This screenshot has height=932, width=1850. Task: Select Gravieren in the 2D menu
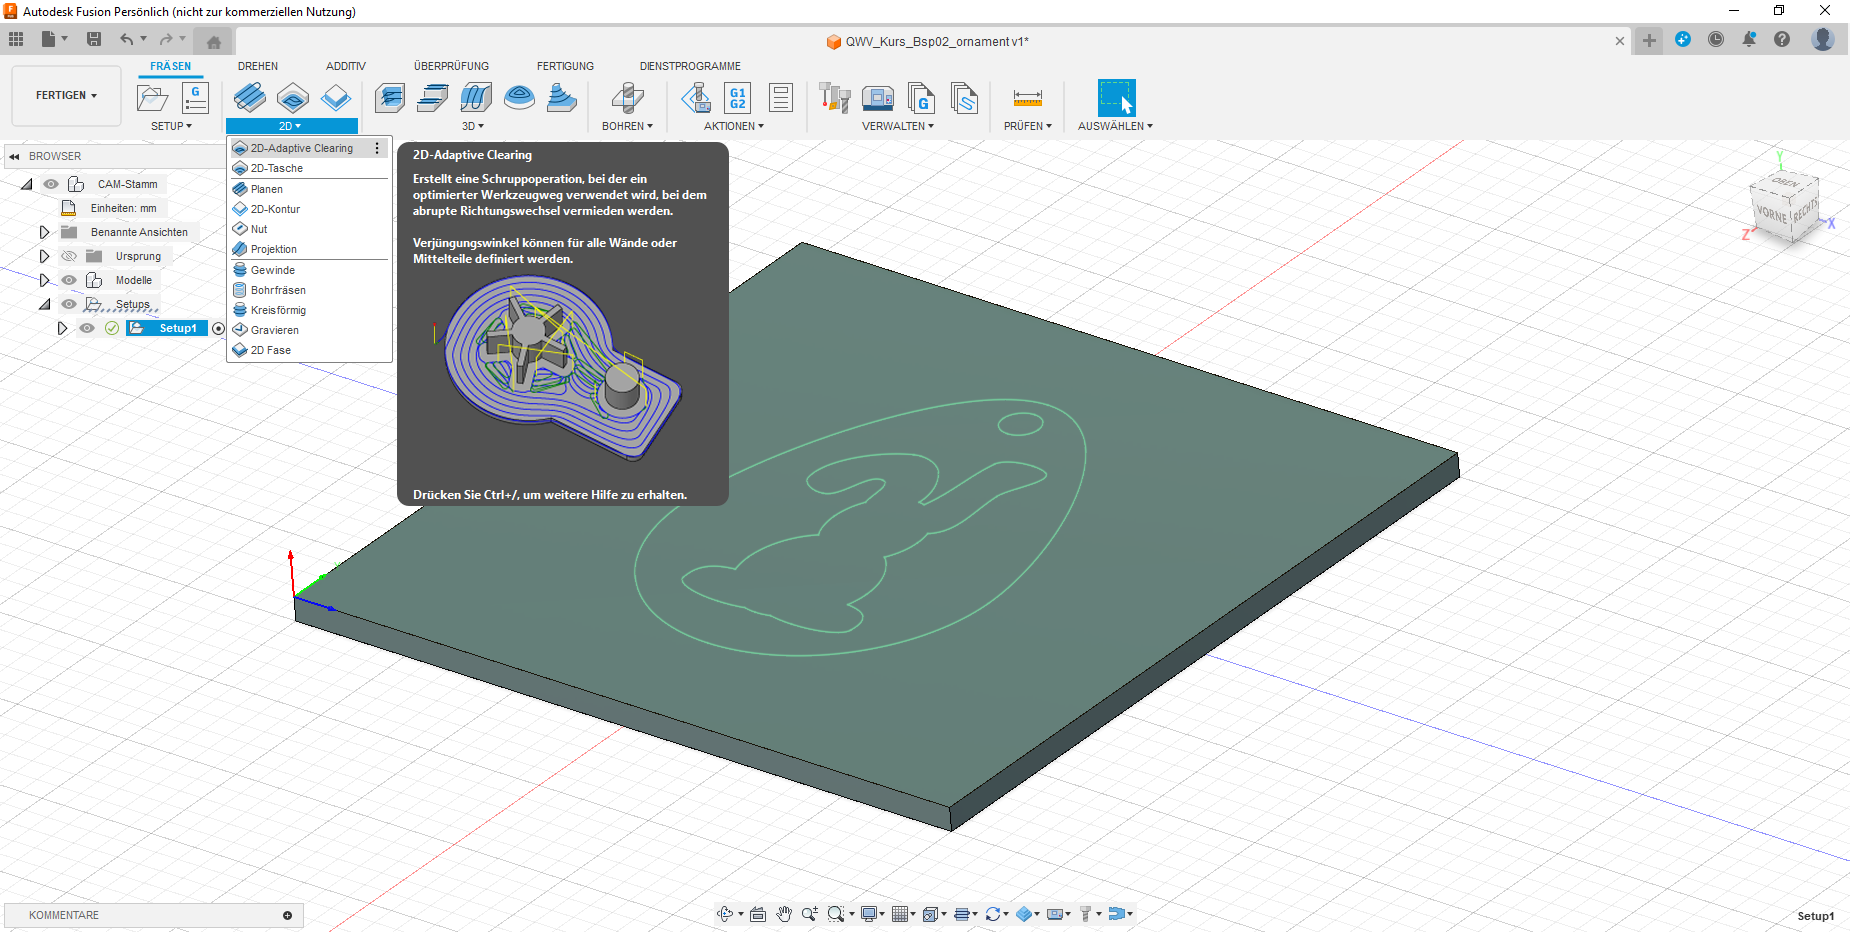click(274, 330)
